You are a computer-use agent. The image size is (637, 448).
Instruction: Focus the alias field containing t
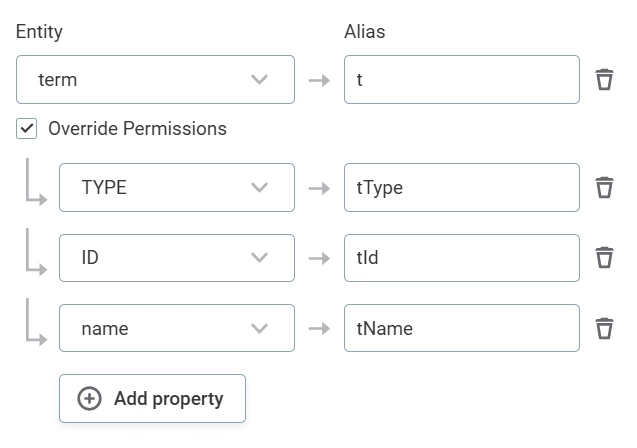pos(461,80)
